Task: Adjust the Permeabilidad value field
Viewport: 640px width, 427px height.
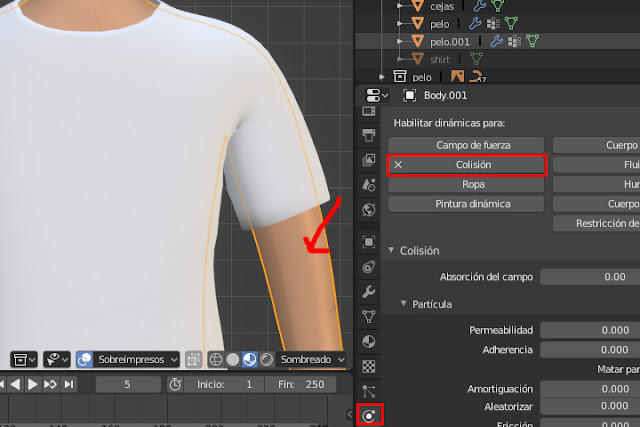Action: point(590,330)
